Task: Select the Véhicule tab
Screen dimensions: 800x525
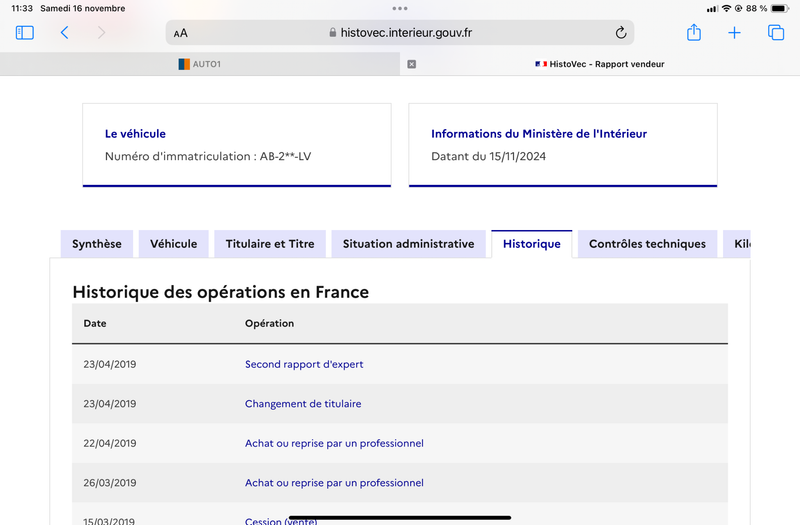Action: (x=173, y=244)
